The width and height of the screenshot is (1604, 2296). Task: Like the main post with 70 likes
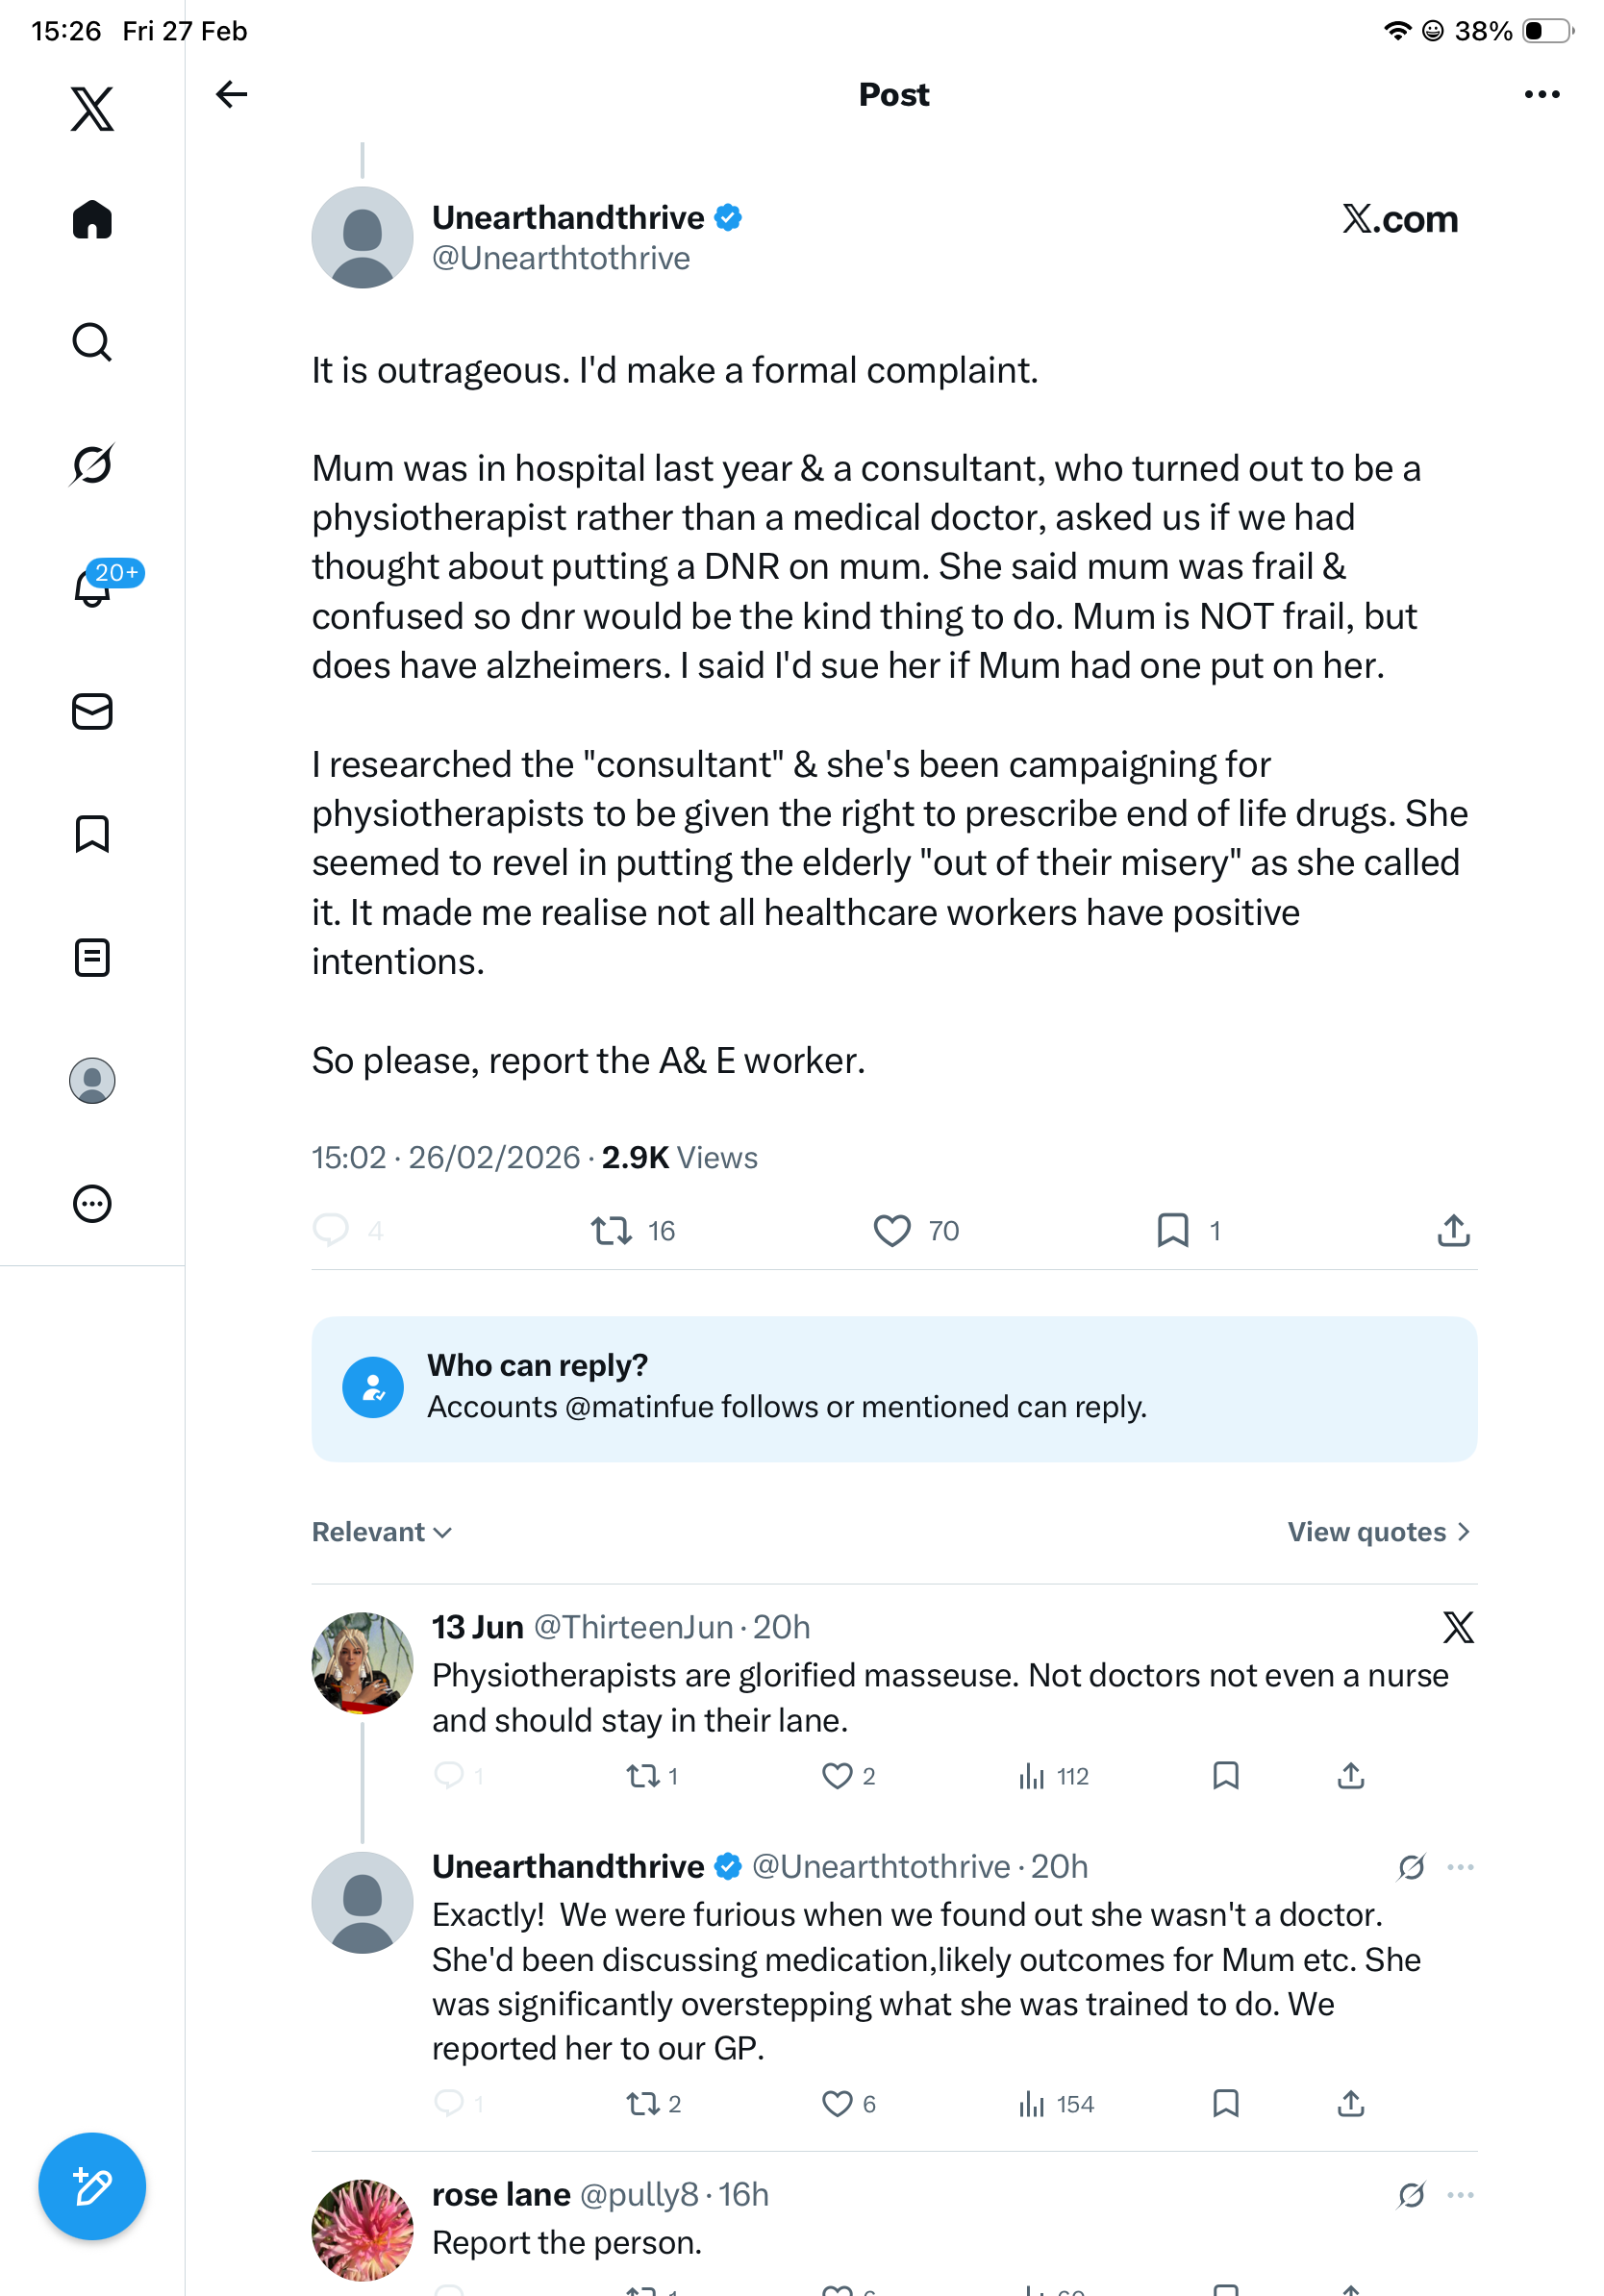point(892,1231)
